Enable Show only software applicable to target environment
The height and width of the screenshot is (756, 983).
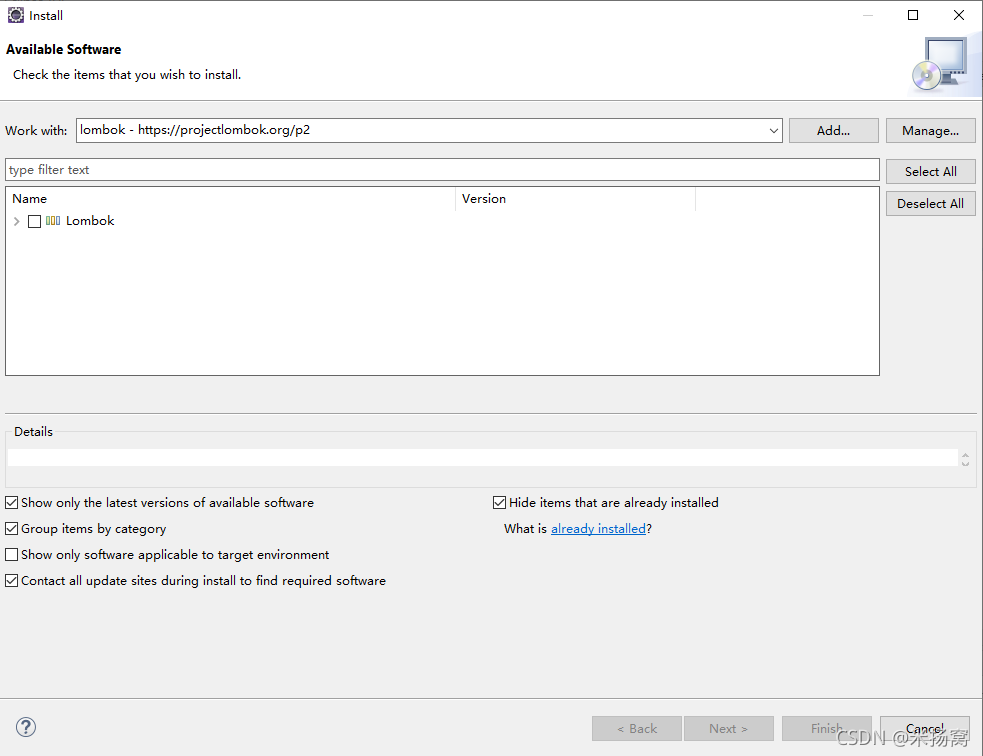11,555
